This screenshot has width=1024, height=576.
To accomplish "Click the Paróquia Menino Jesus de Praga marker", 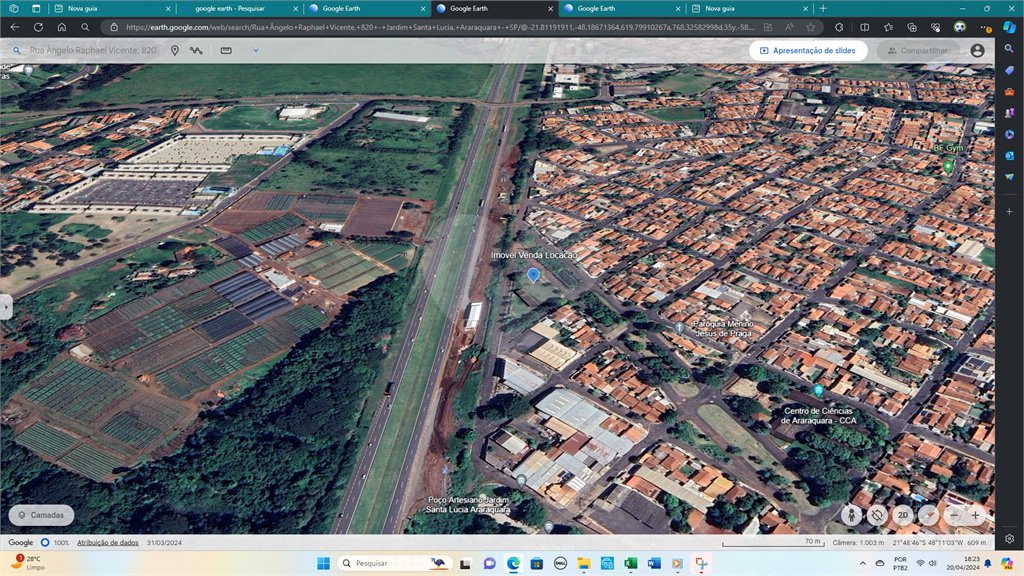I will [679, 327].
